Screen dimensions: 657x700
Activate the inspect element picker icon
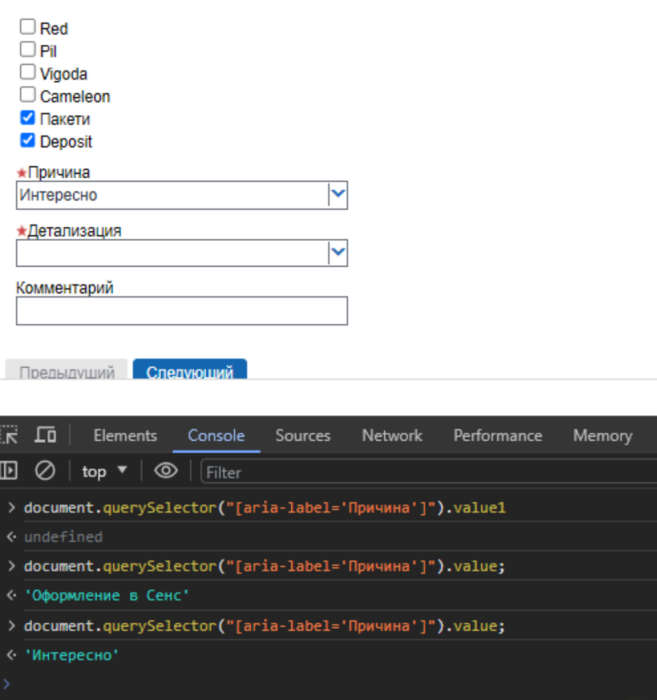pyautogui.click(x=9, y=435)
